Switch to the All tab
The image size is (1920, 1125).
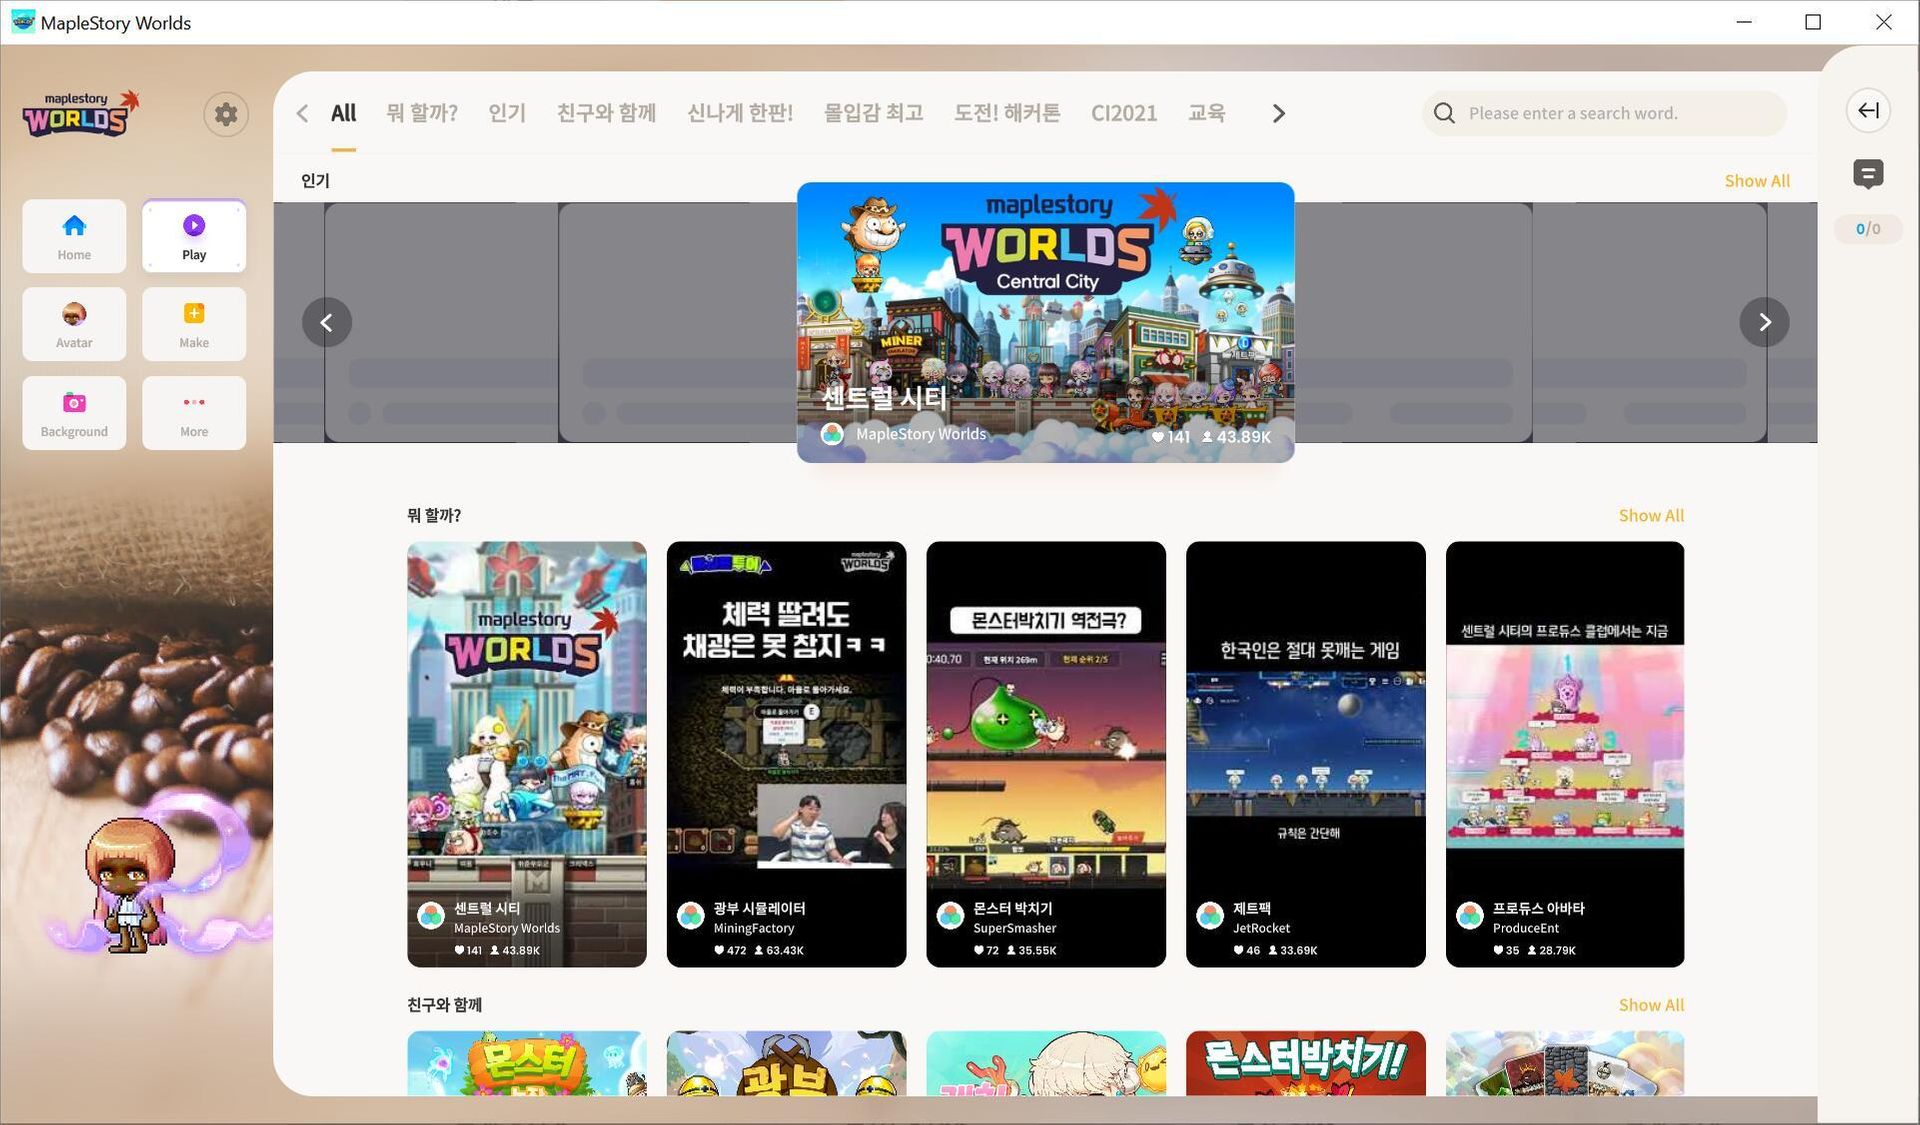click(342, 113)
